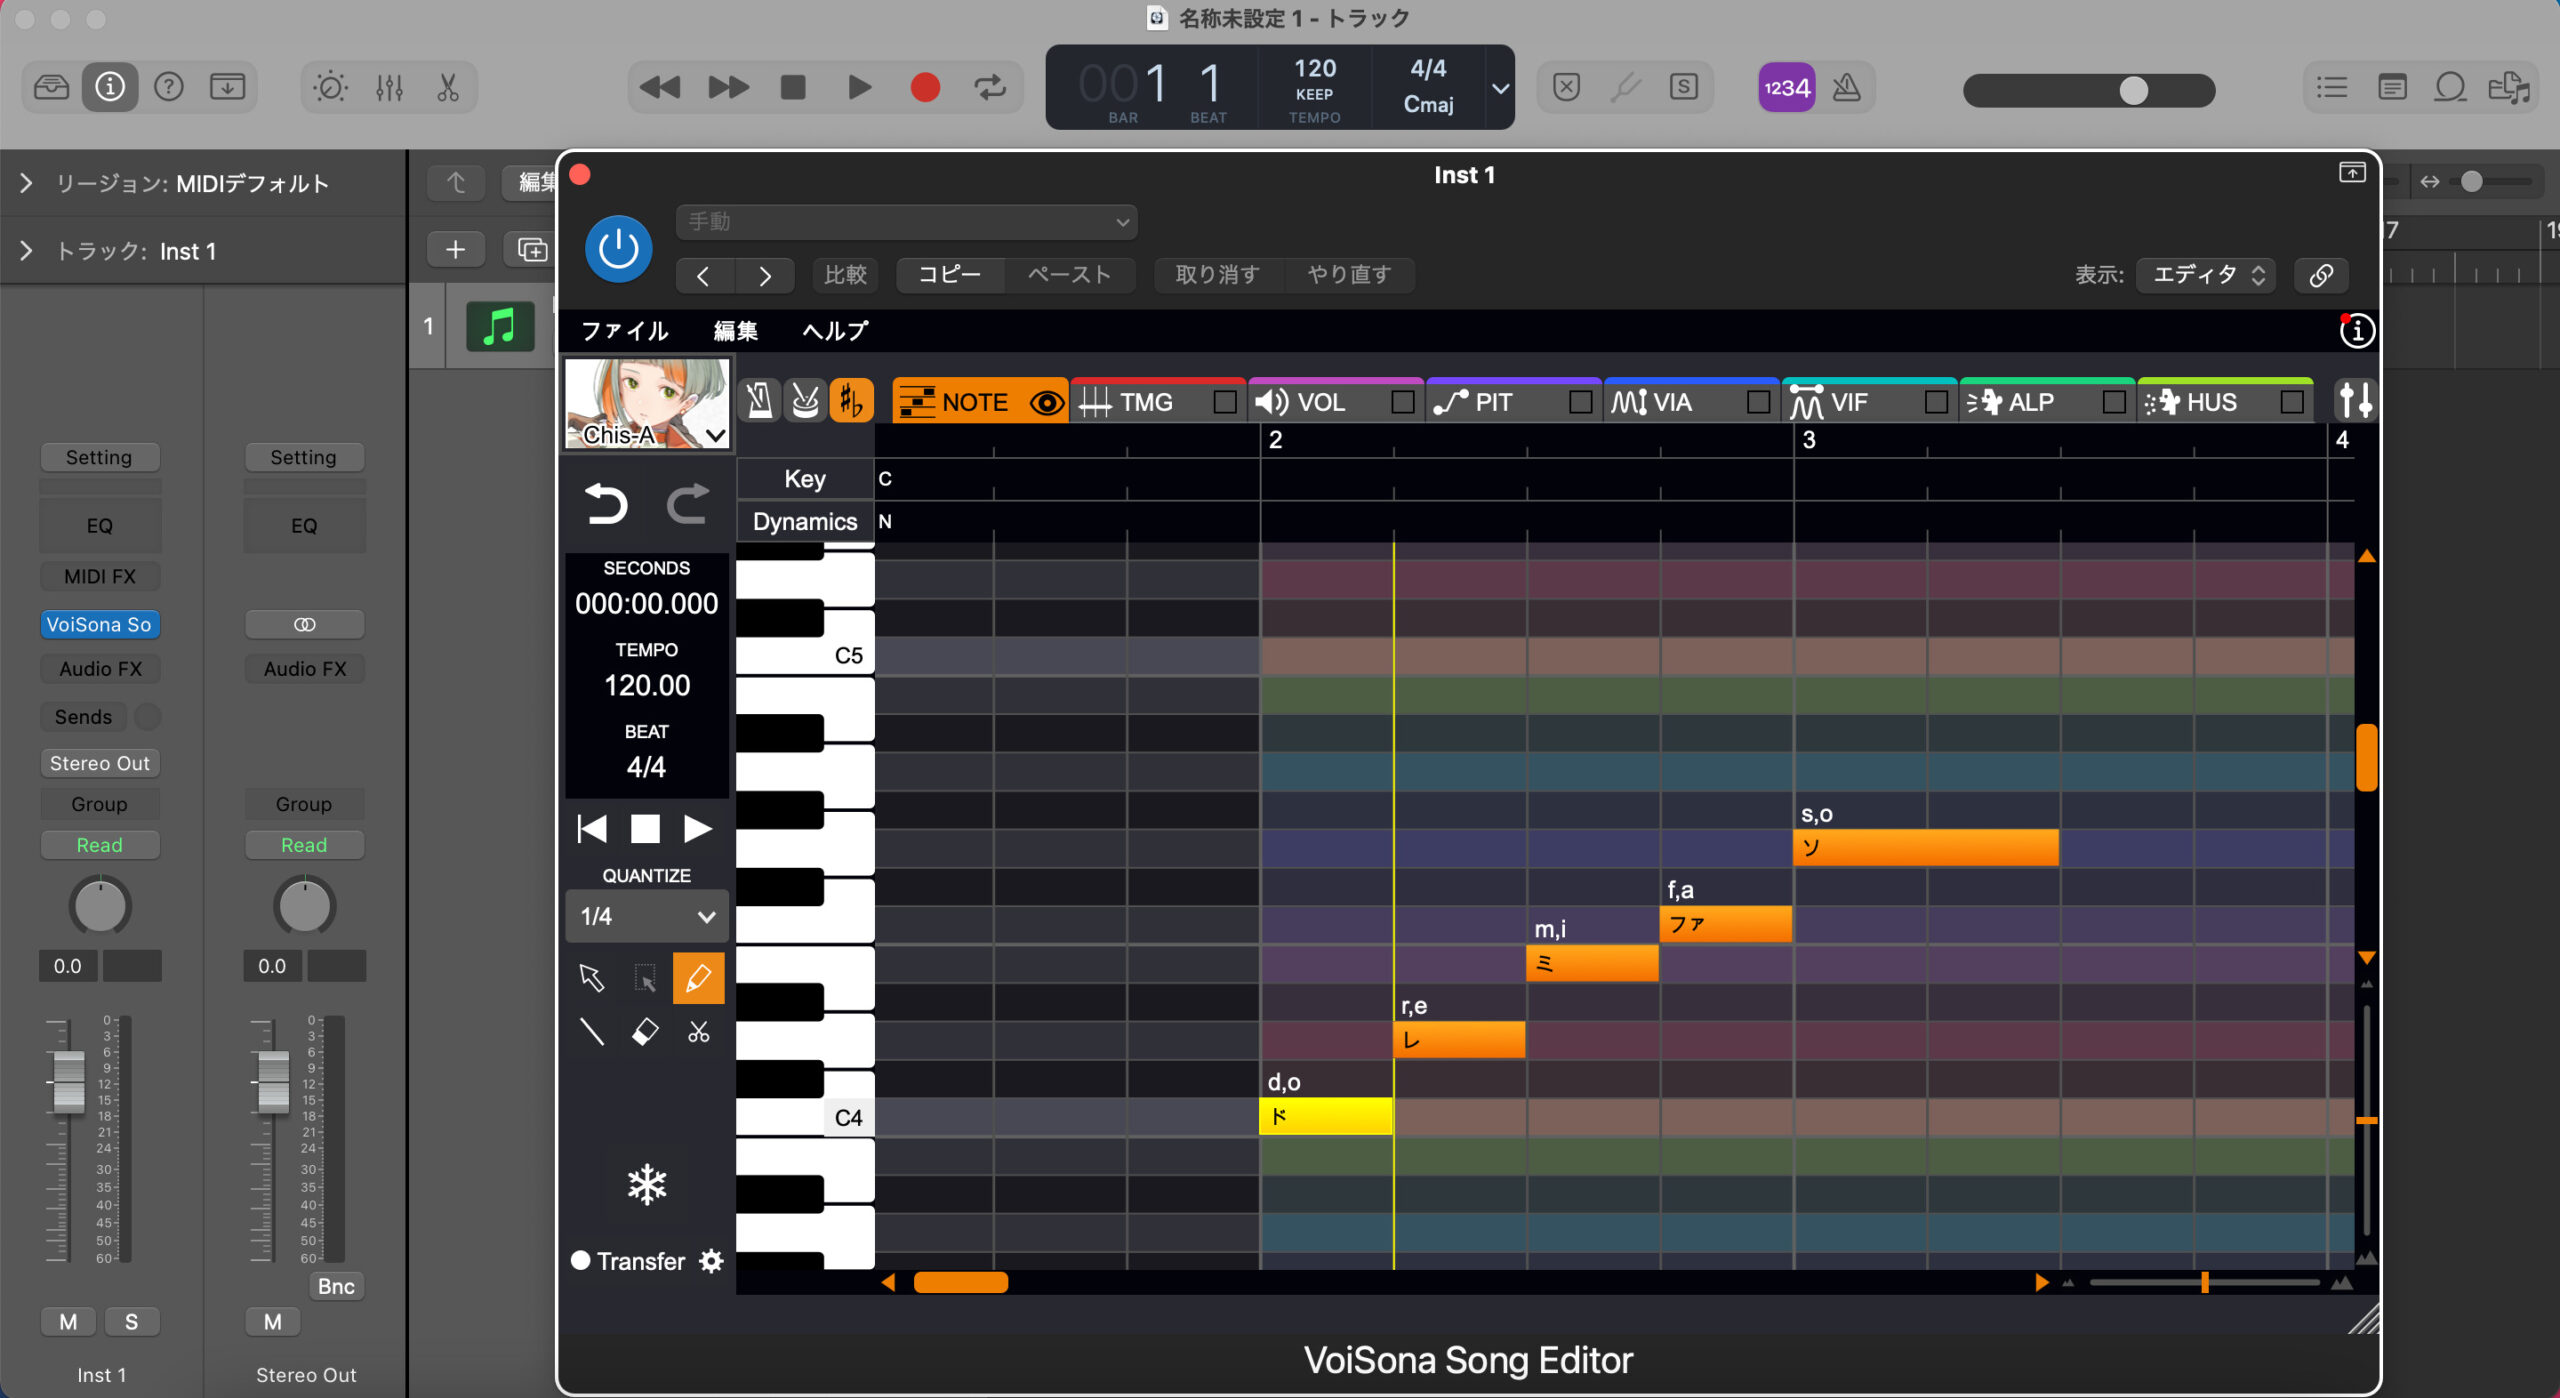
Task: Click the orange pitch snap icon
Action: click(851, 402)
